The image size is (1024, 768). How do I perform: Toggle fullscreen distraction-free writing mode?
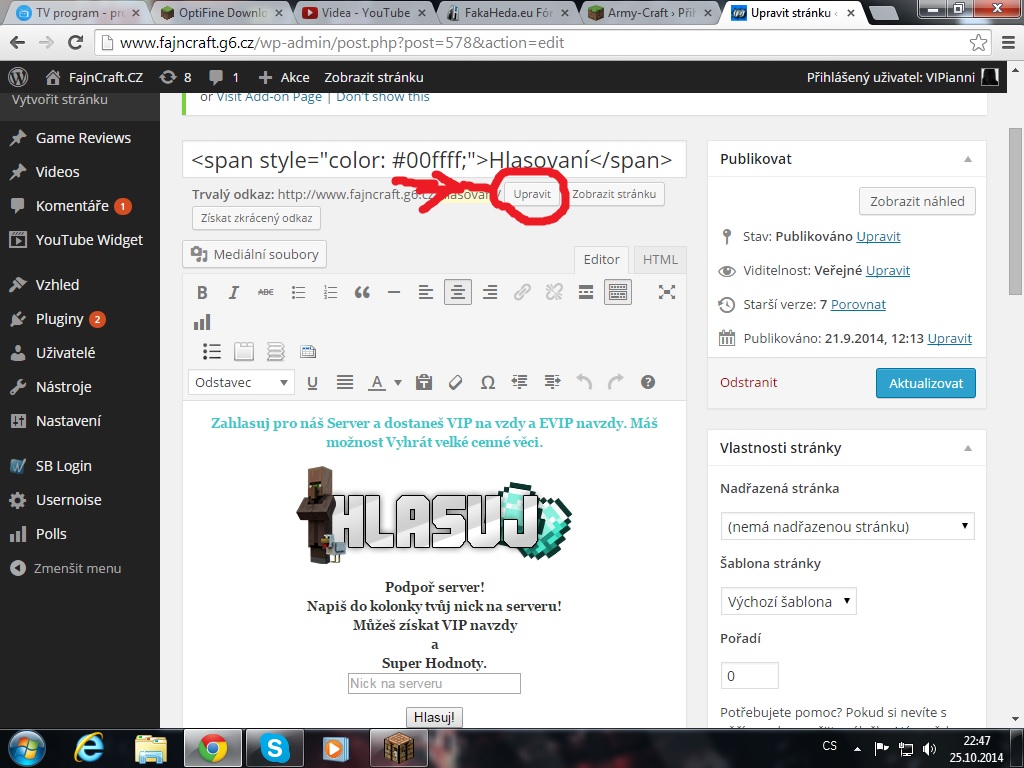(667, 293)
